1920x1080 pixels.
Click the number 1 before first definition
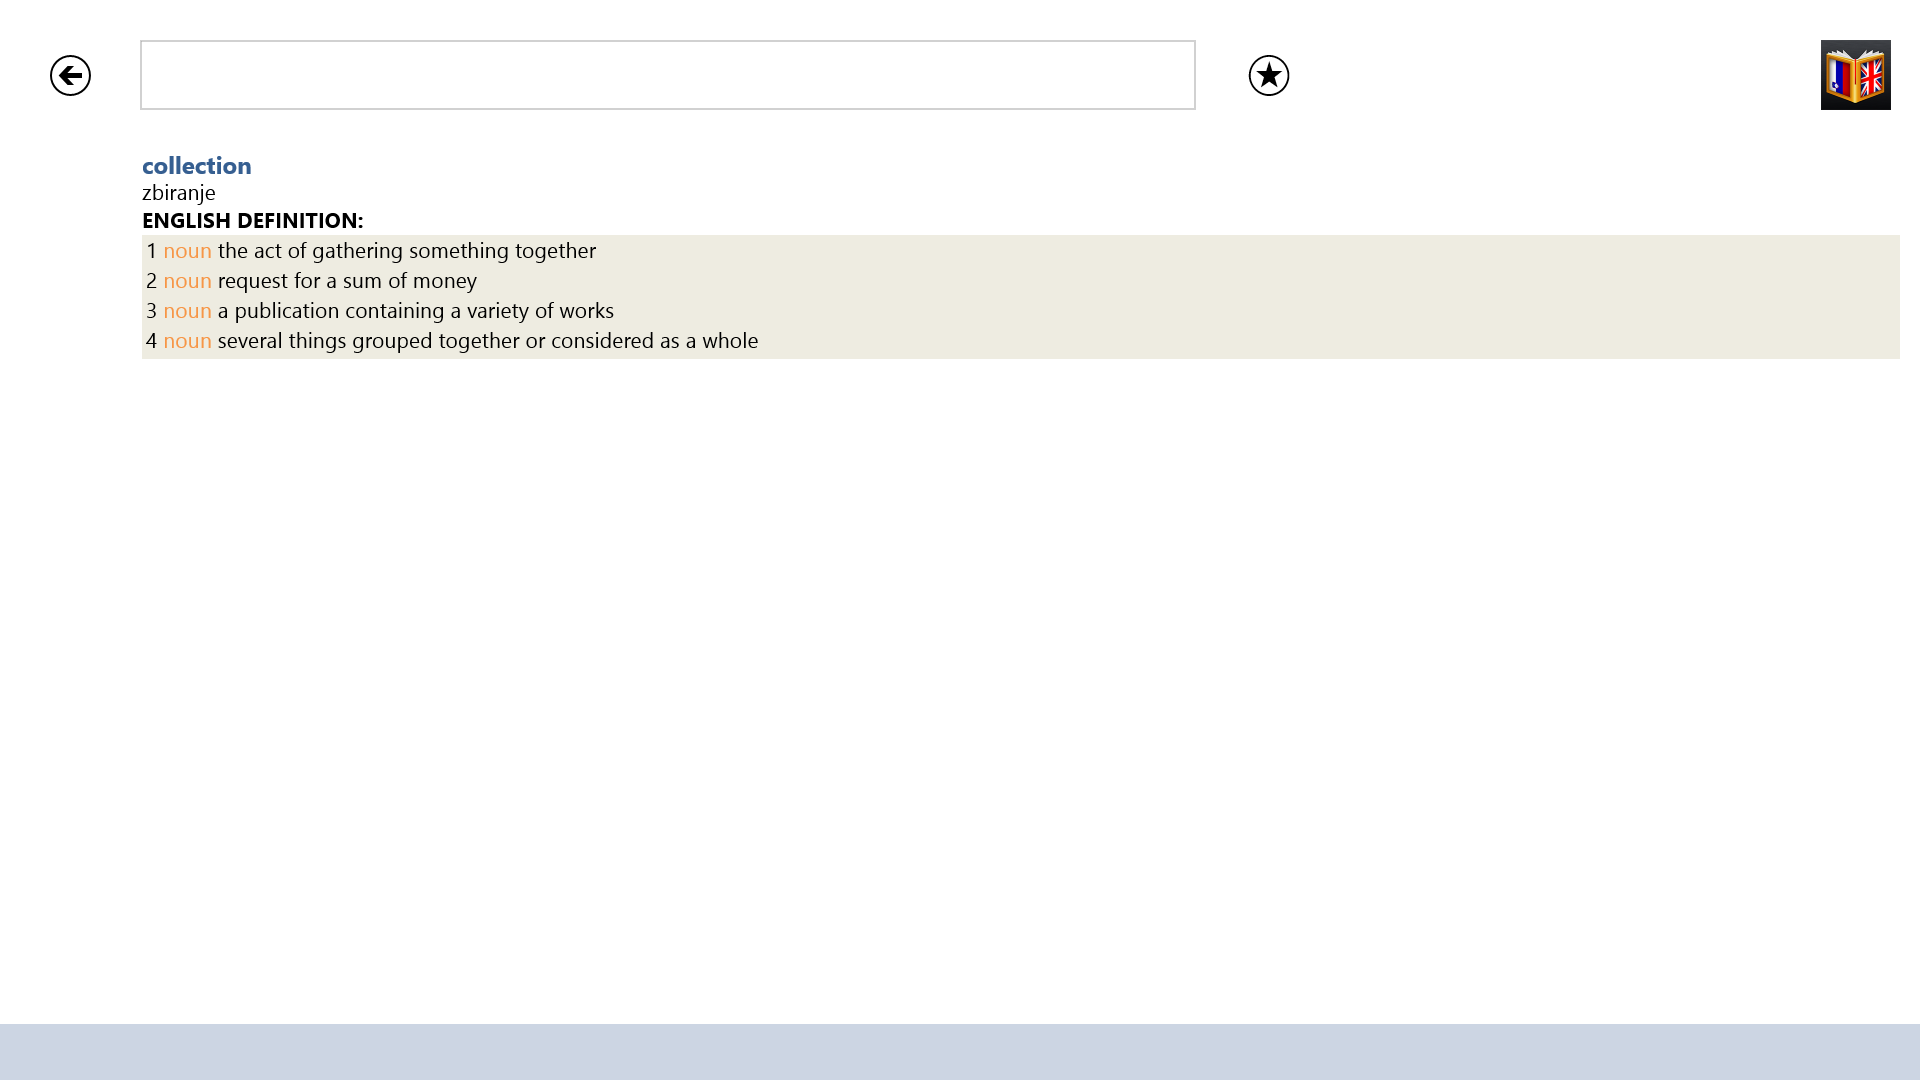tap(151, 251)
